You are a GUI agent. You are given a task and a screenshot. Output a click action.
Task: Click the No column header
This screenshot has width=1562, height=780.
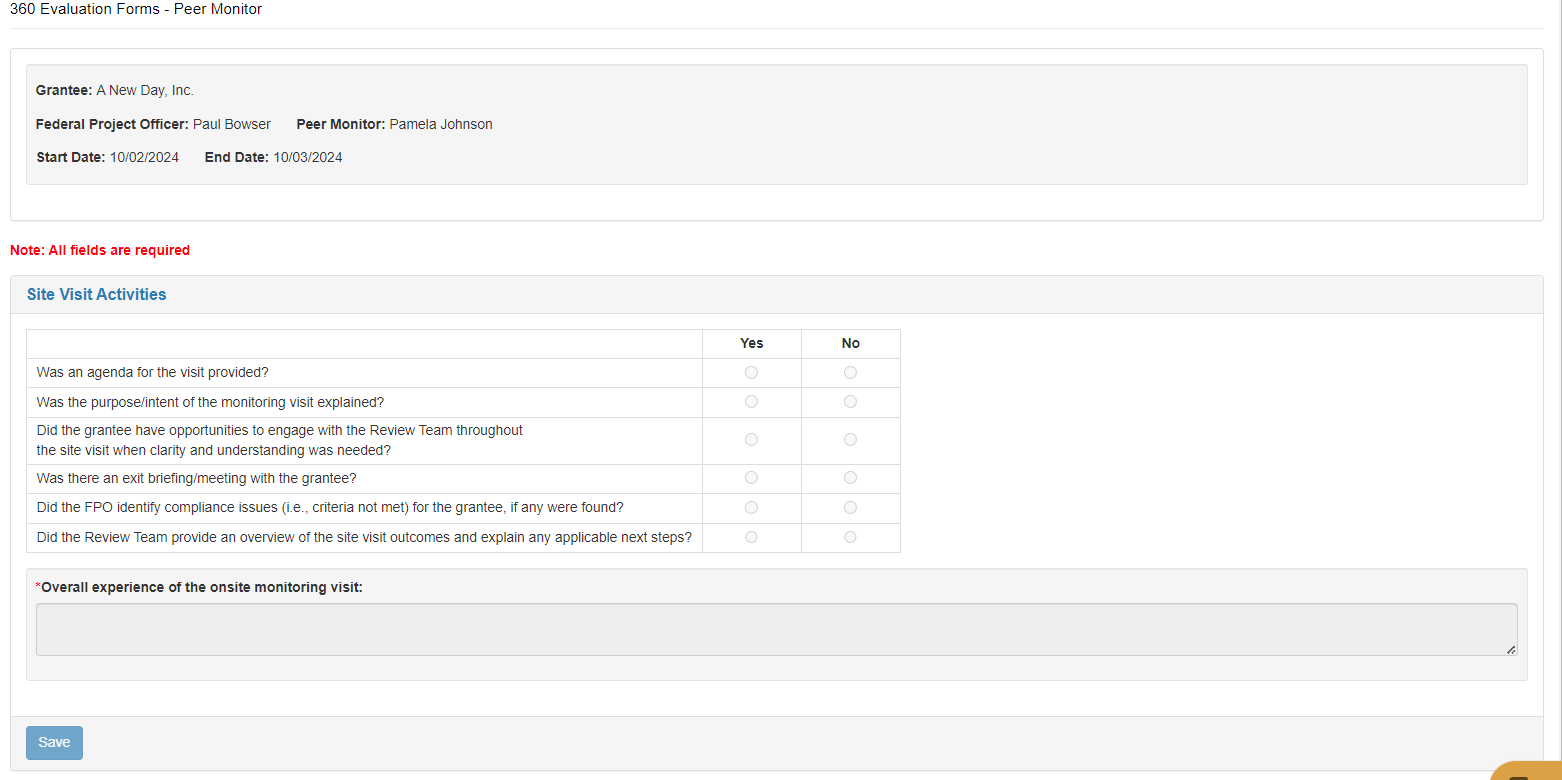coord(850,343)
